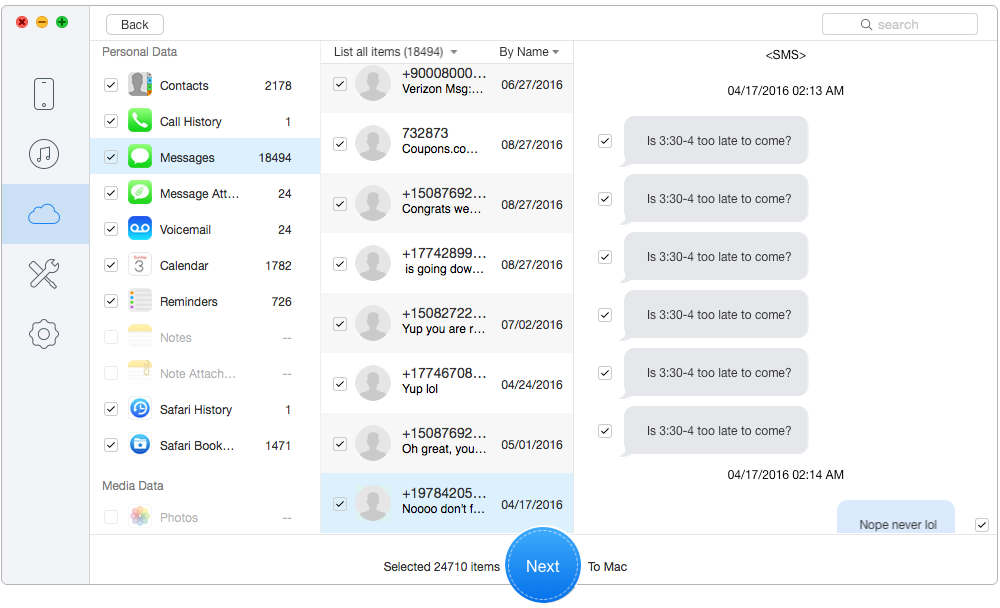Click avatar of the 732873 Coupons conversation
Viewport: 1000px width, 608px height.
pos(372,144)
